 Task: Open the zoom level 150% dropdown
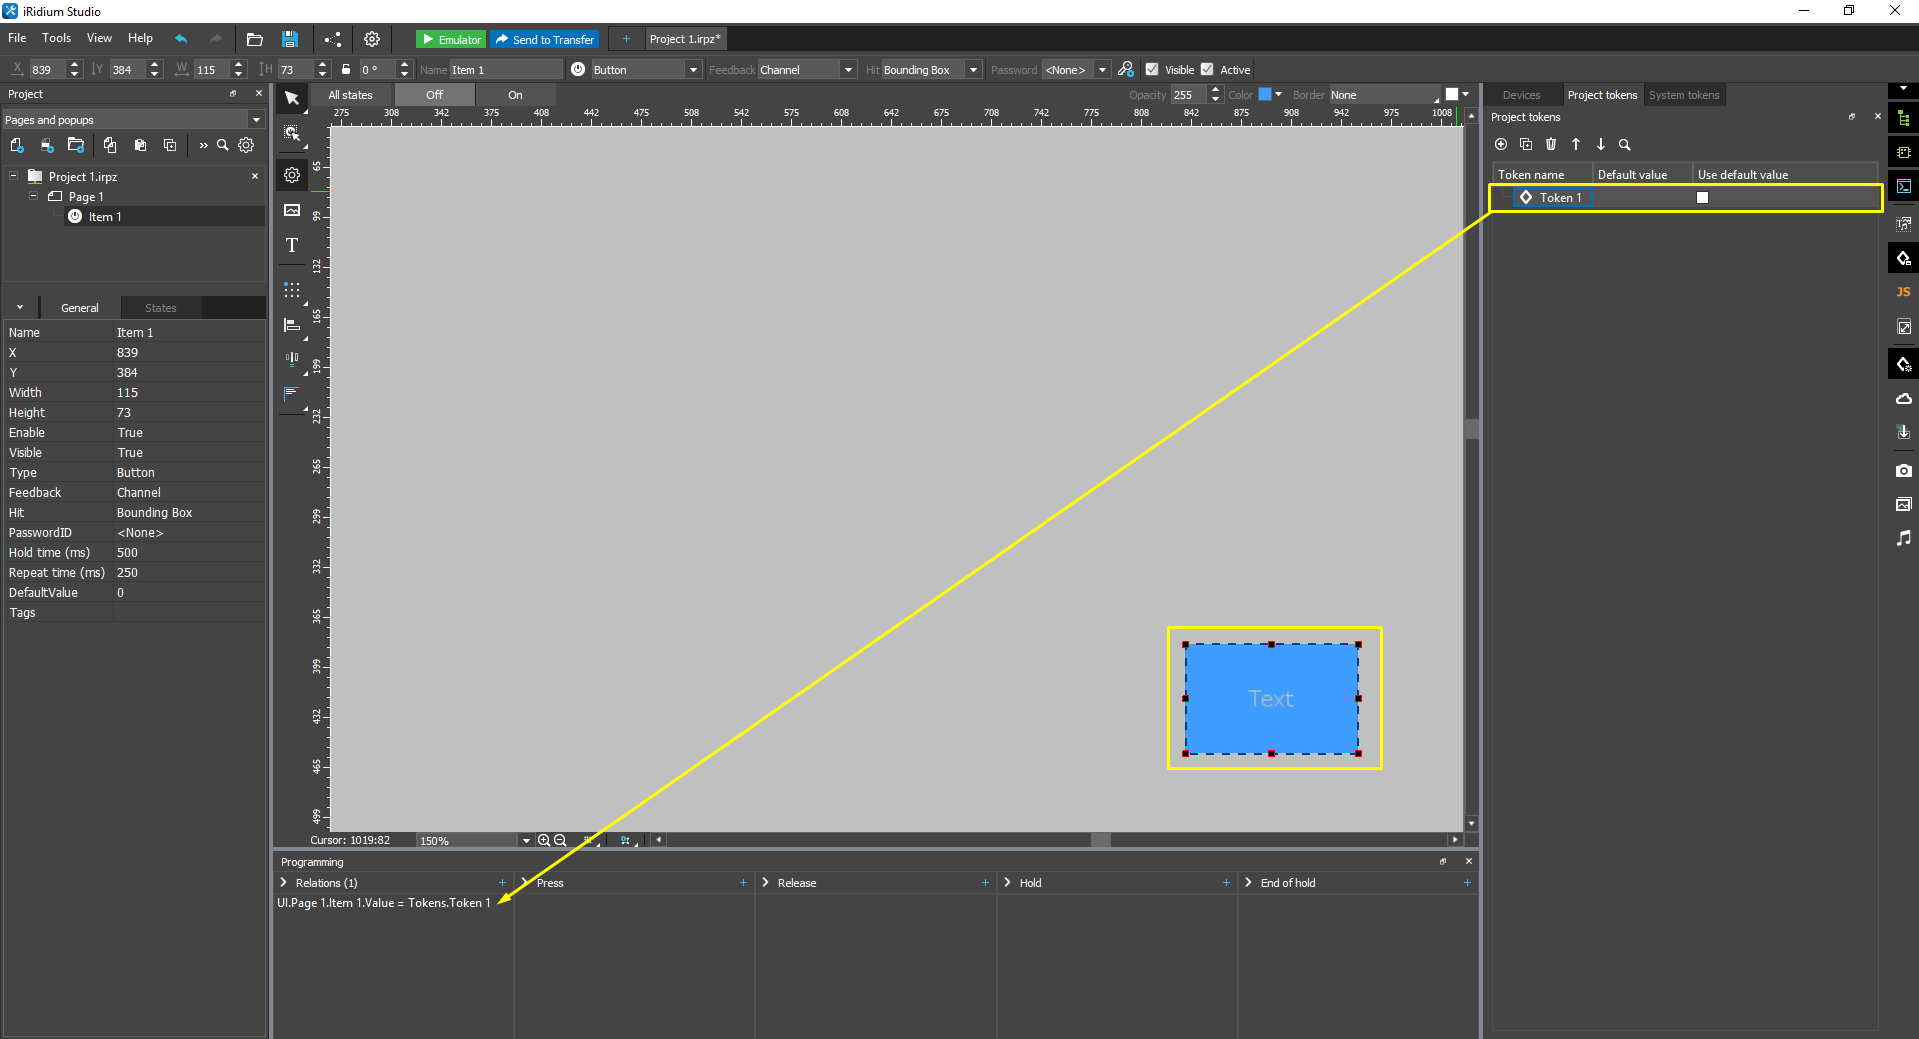tap(526, 841)
